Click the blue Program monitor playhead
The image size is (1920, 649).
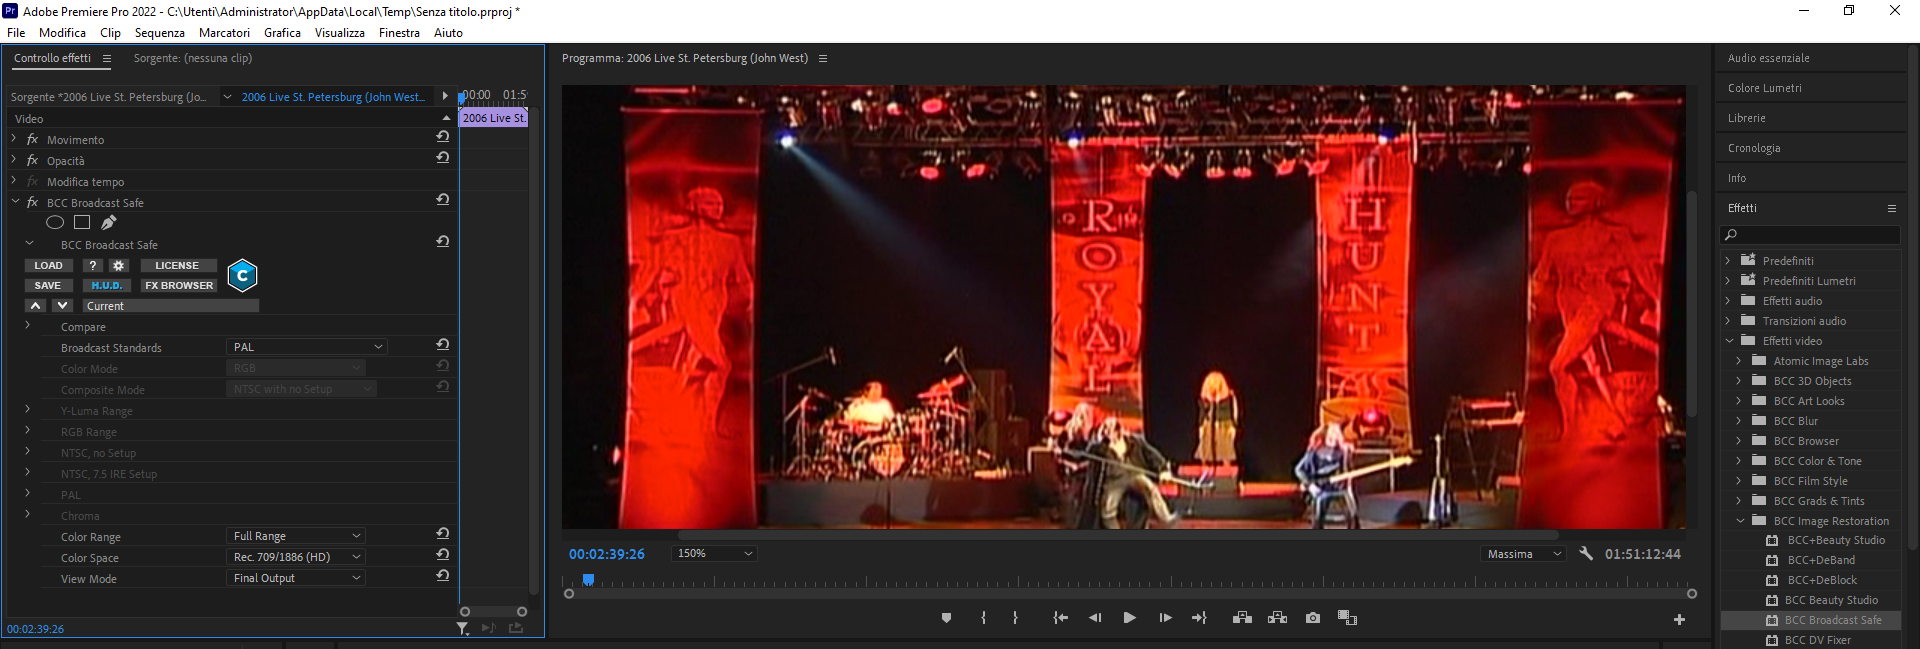(x=589, y=579)
